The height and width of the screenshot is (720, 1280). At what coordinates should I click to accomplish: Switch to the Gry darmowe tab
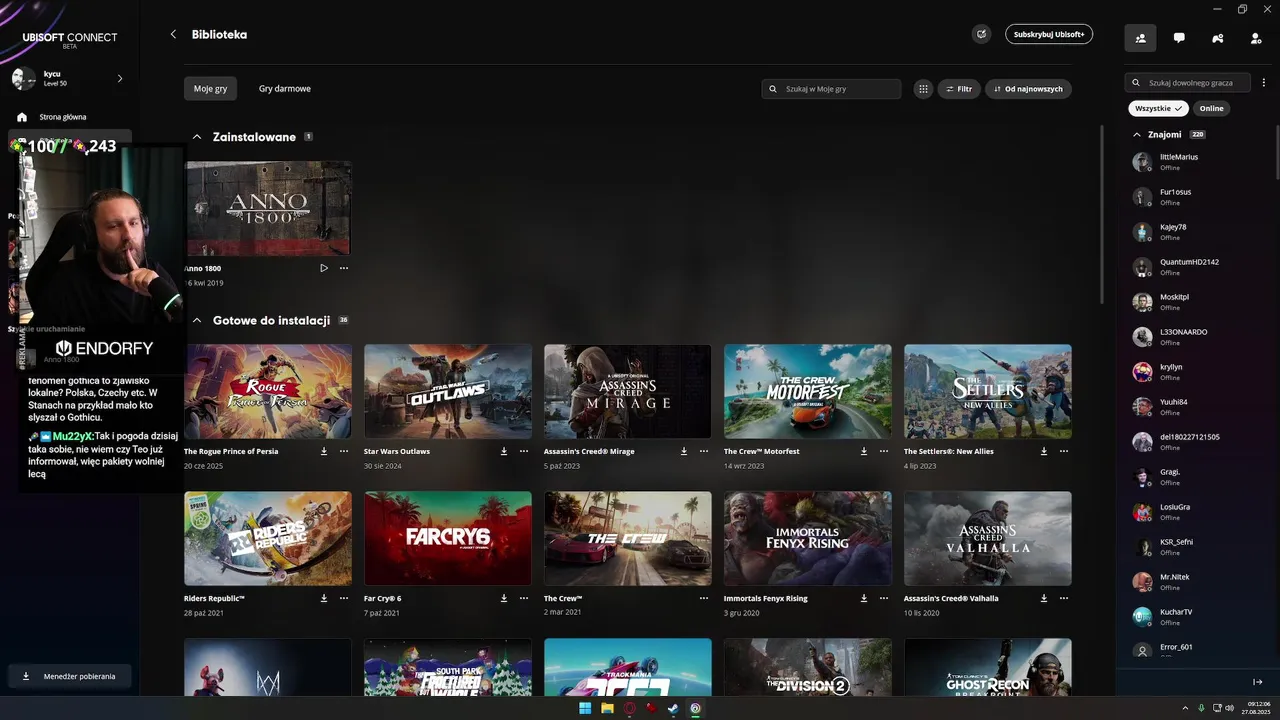[x=285, y=89]
